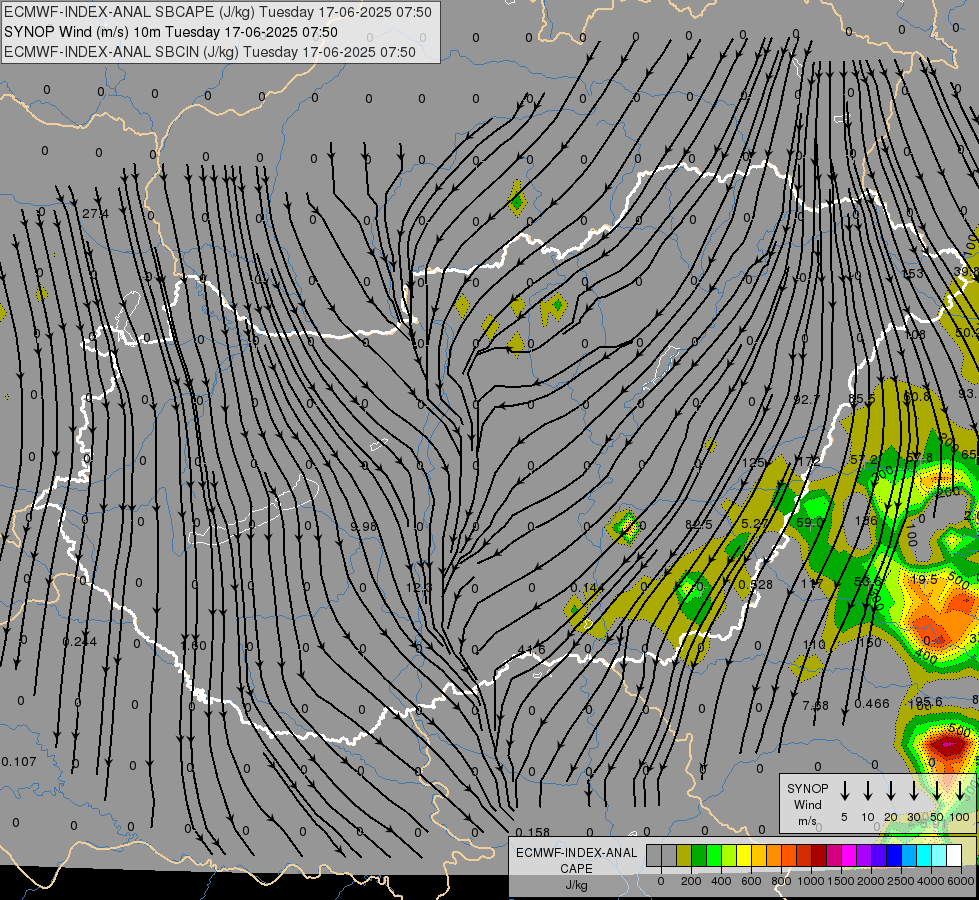Click the '108' value on the map

915,334
